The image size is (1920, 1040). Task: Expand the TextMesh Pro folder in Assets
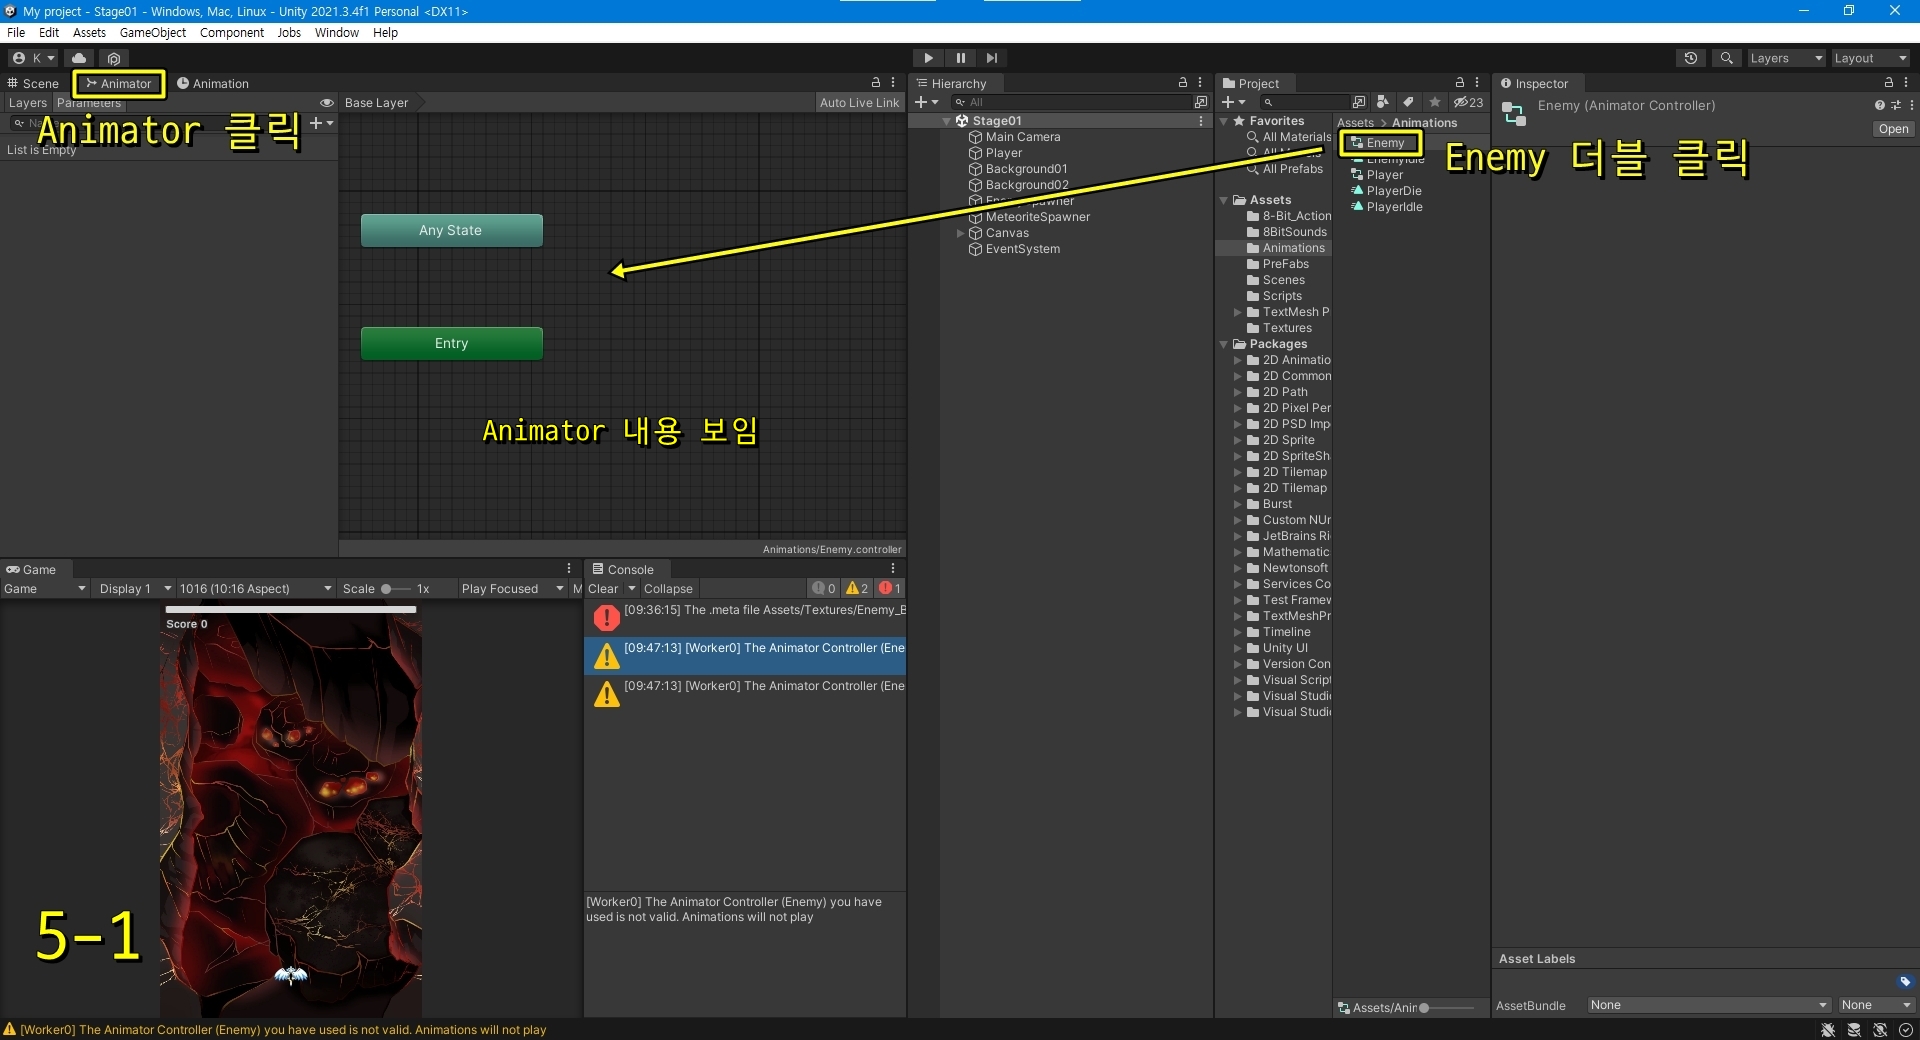1238,312
